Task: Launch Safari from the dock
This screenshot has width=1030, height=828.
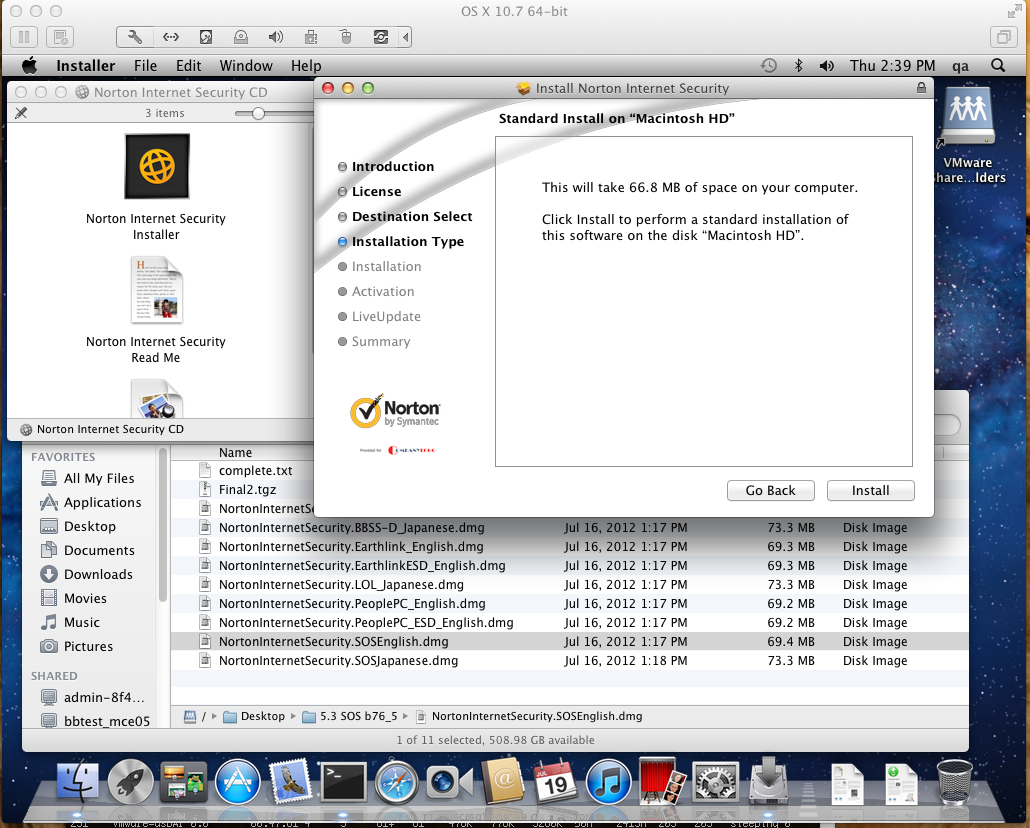Action: (x=395, y=782)
